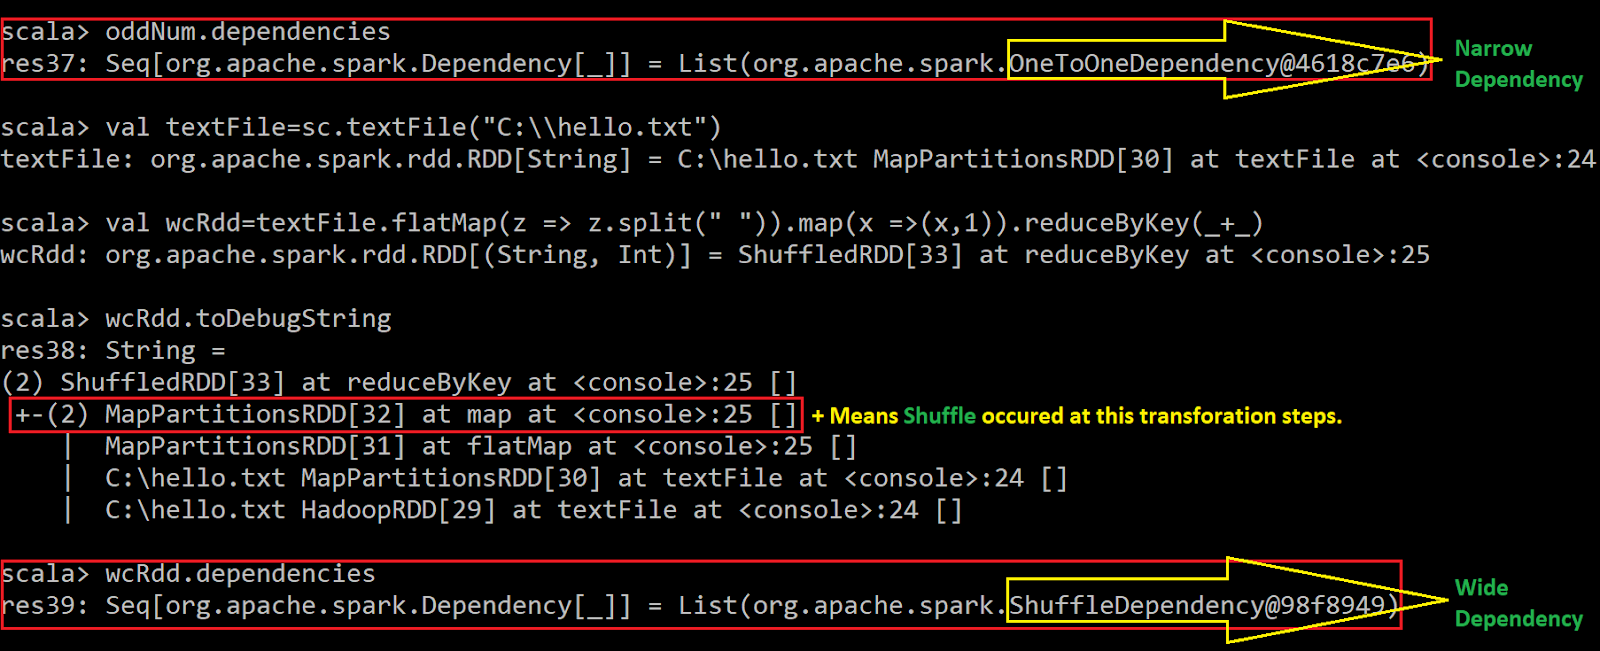Screen dimensions: 1600x651
Task: Select the 'wcRdd: org.apache.spark.rdd.RDD[(String, Int)]' output line
Action: (x=715, y=255)
